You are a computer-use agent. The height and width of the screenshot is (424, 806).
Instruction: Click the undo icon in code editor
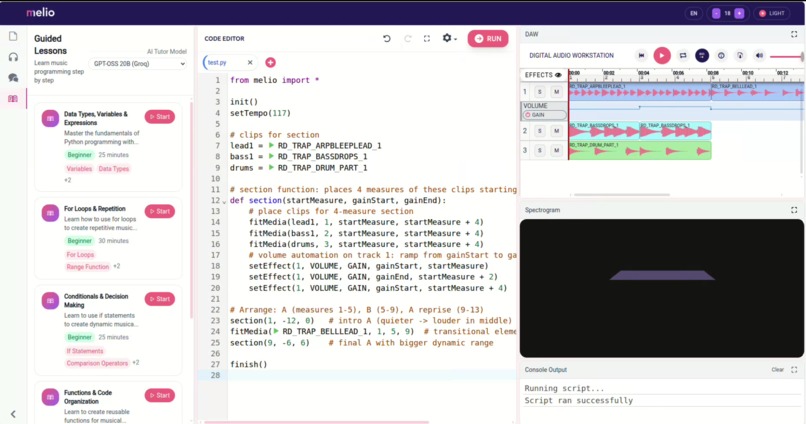click(x=387, y=39)
